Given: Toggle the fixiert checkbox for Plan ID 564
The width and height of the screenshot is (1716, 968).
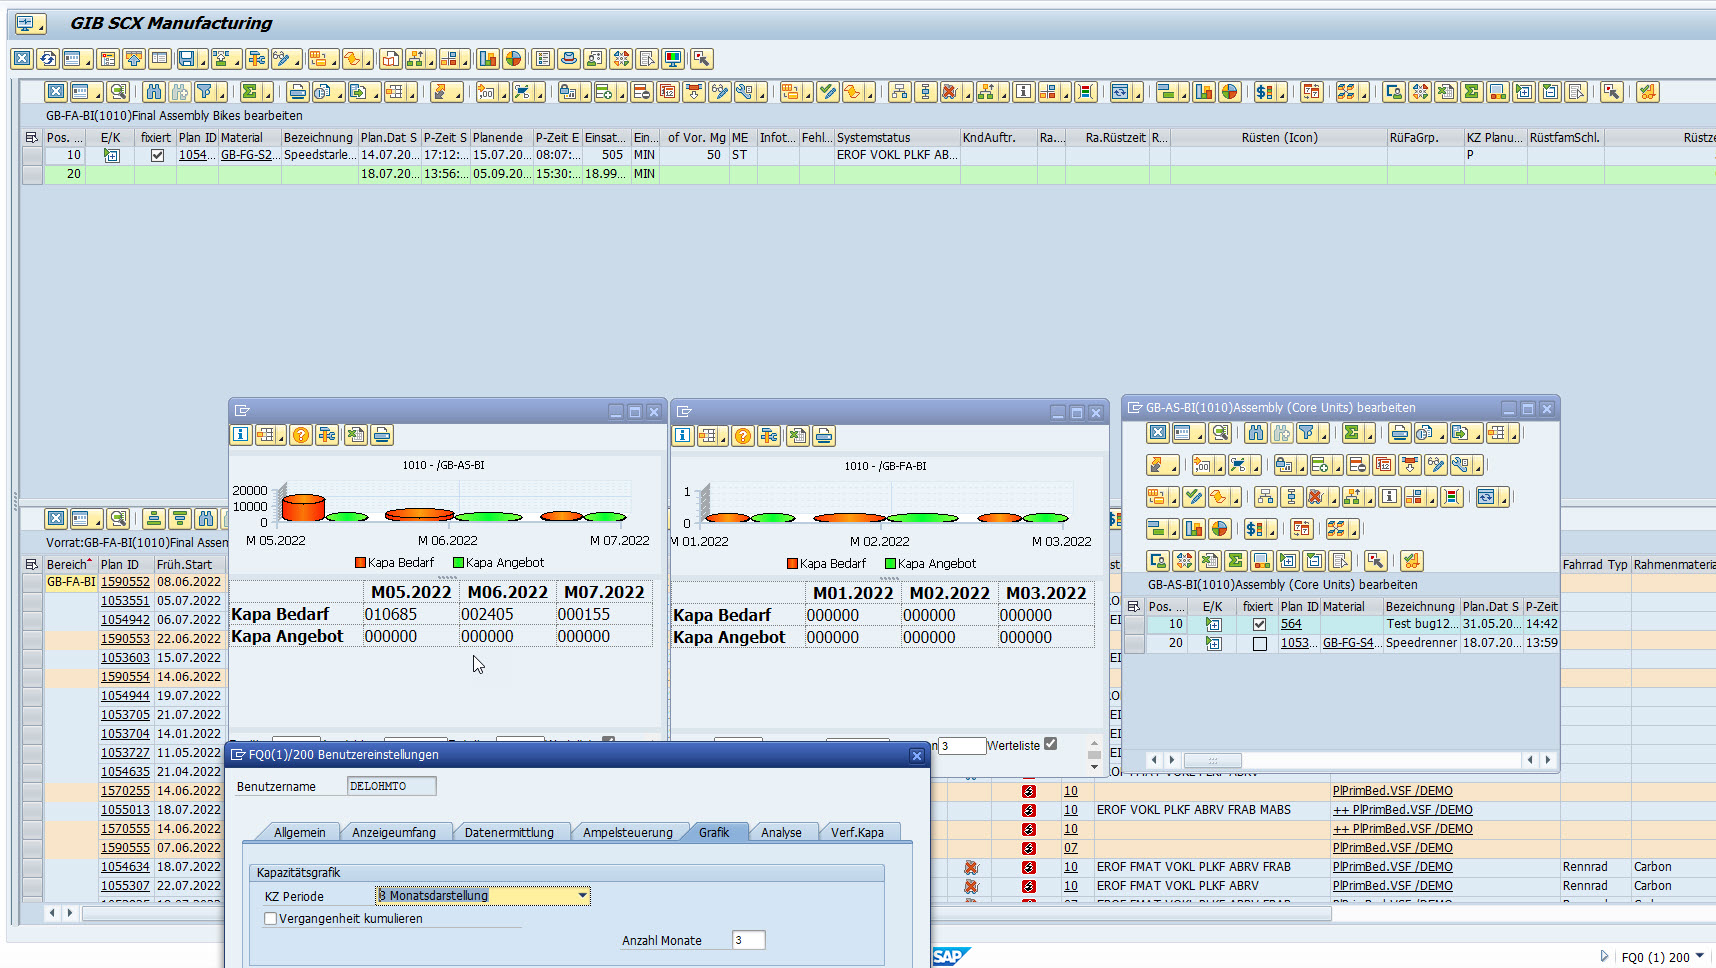Looking at the screenshot, I should tap(1259, 624).
